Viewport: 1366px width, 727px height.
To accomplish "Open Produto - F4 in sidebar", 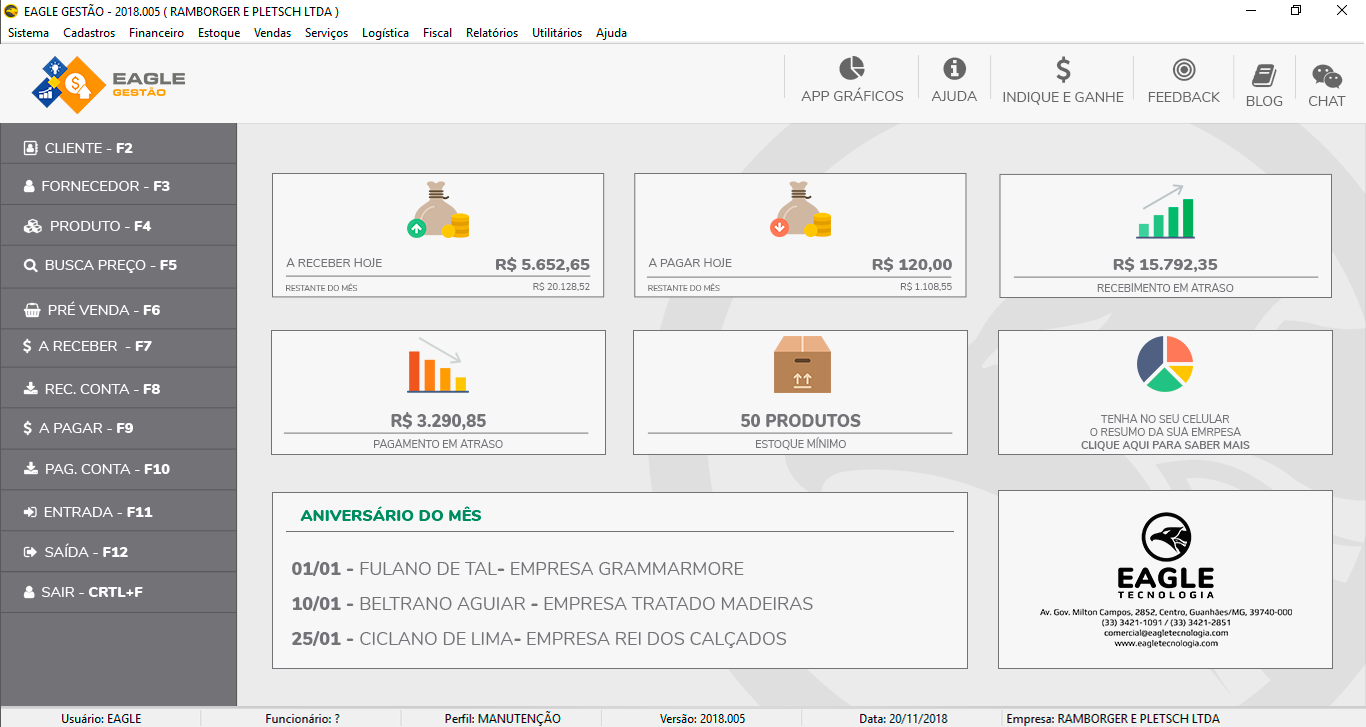I will point(118,226).
